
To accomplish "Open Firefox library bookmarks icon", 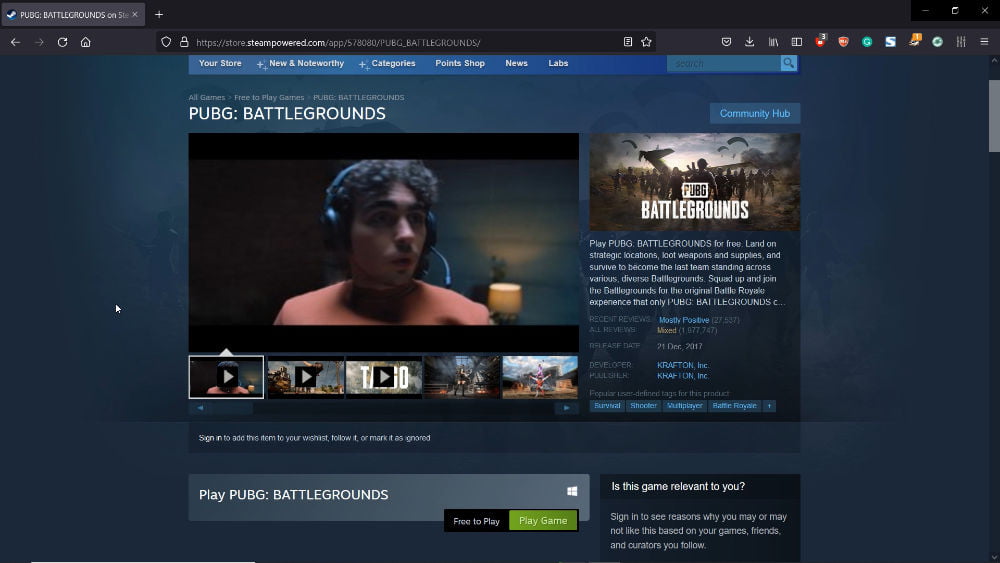I will (x=774, y=42).
